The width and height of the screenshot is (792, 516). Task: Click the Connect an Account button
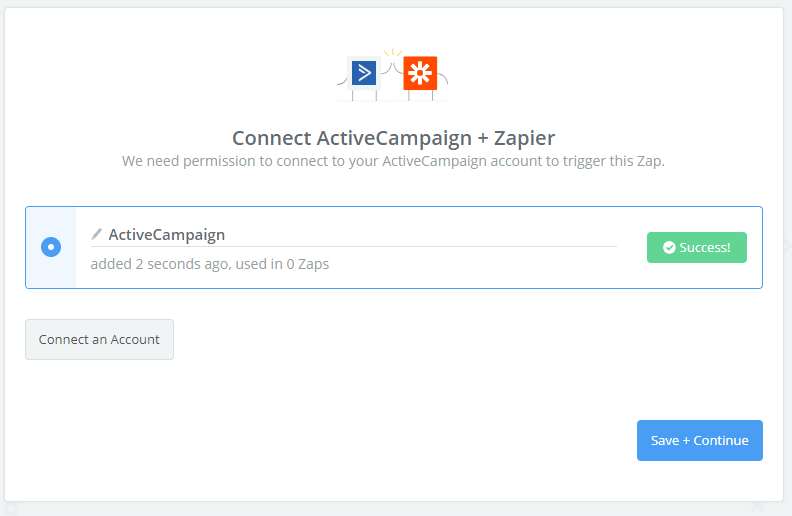100,339
